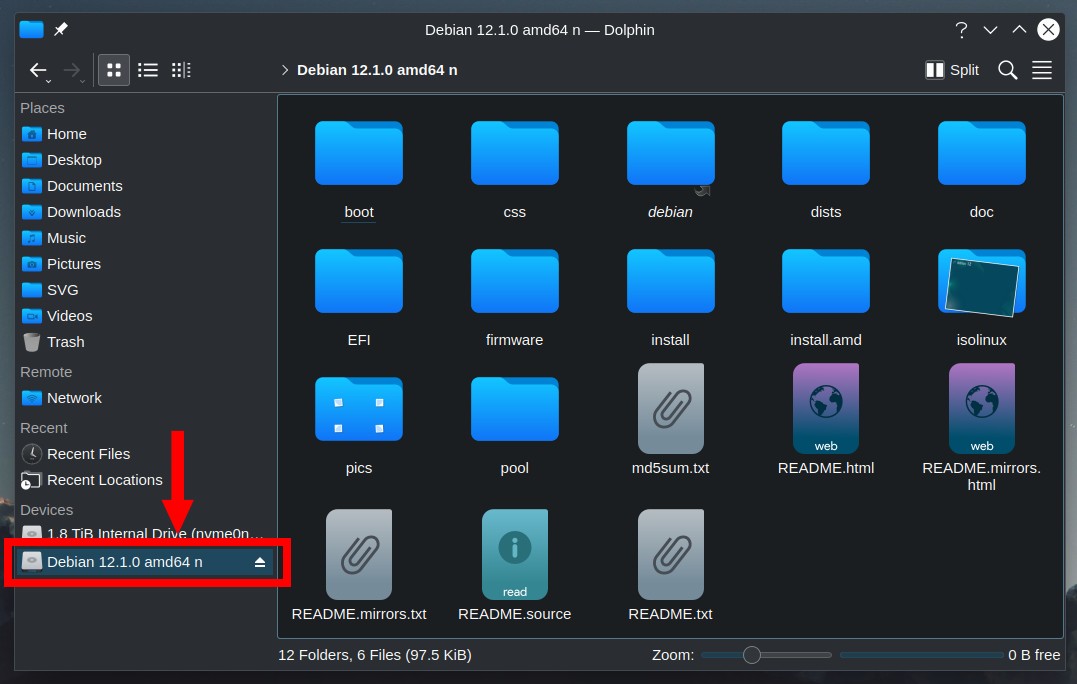Click the forward navigation arrow
Image resolution: width=1077 pixels, height=684 pixels.
point(71,70)
